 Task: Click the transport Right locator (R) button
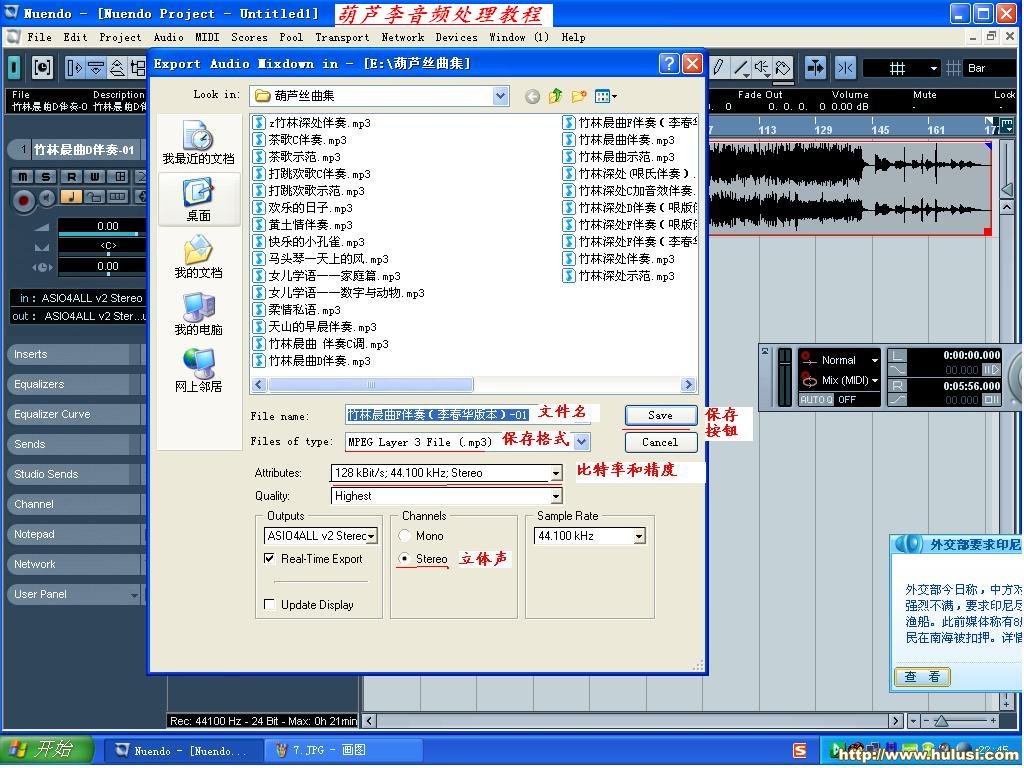coord(899,386)
